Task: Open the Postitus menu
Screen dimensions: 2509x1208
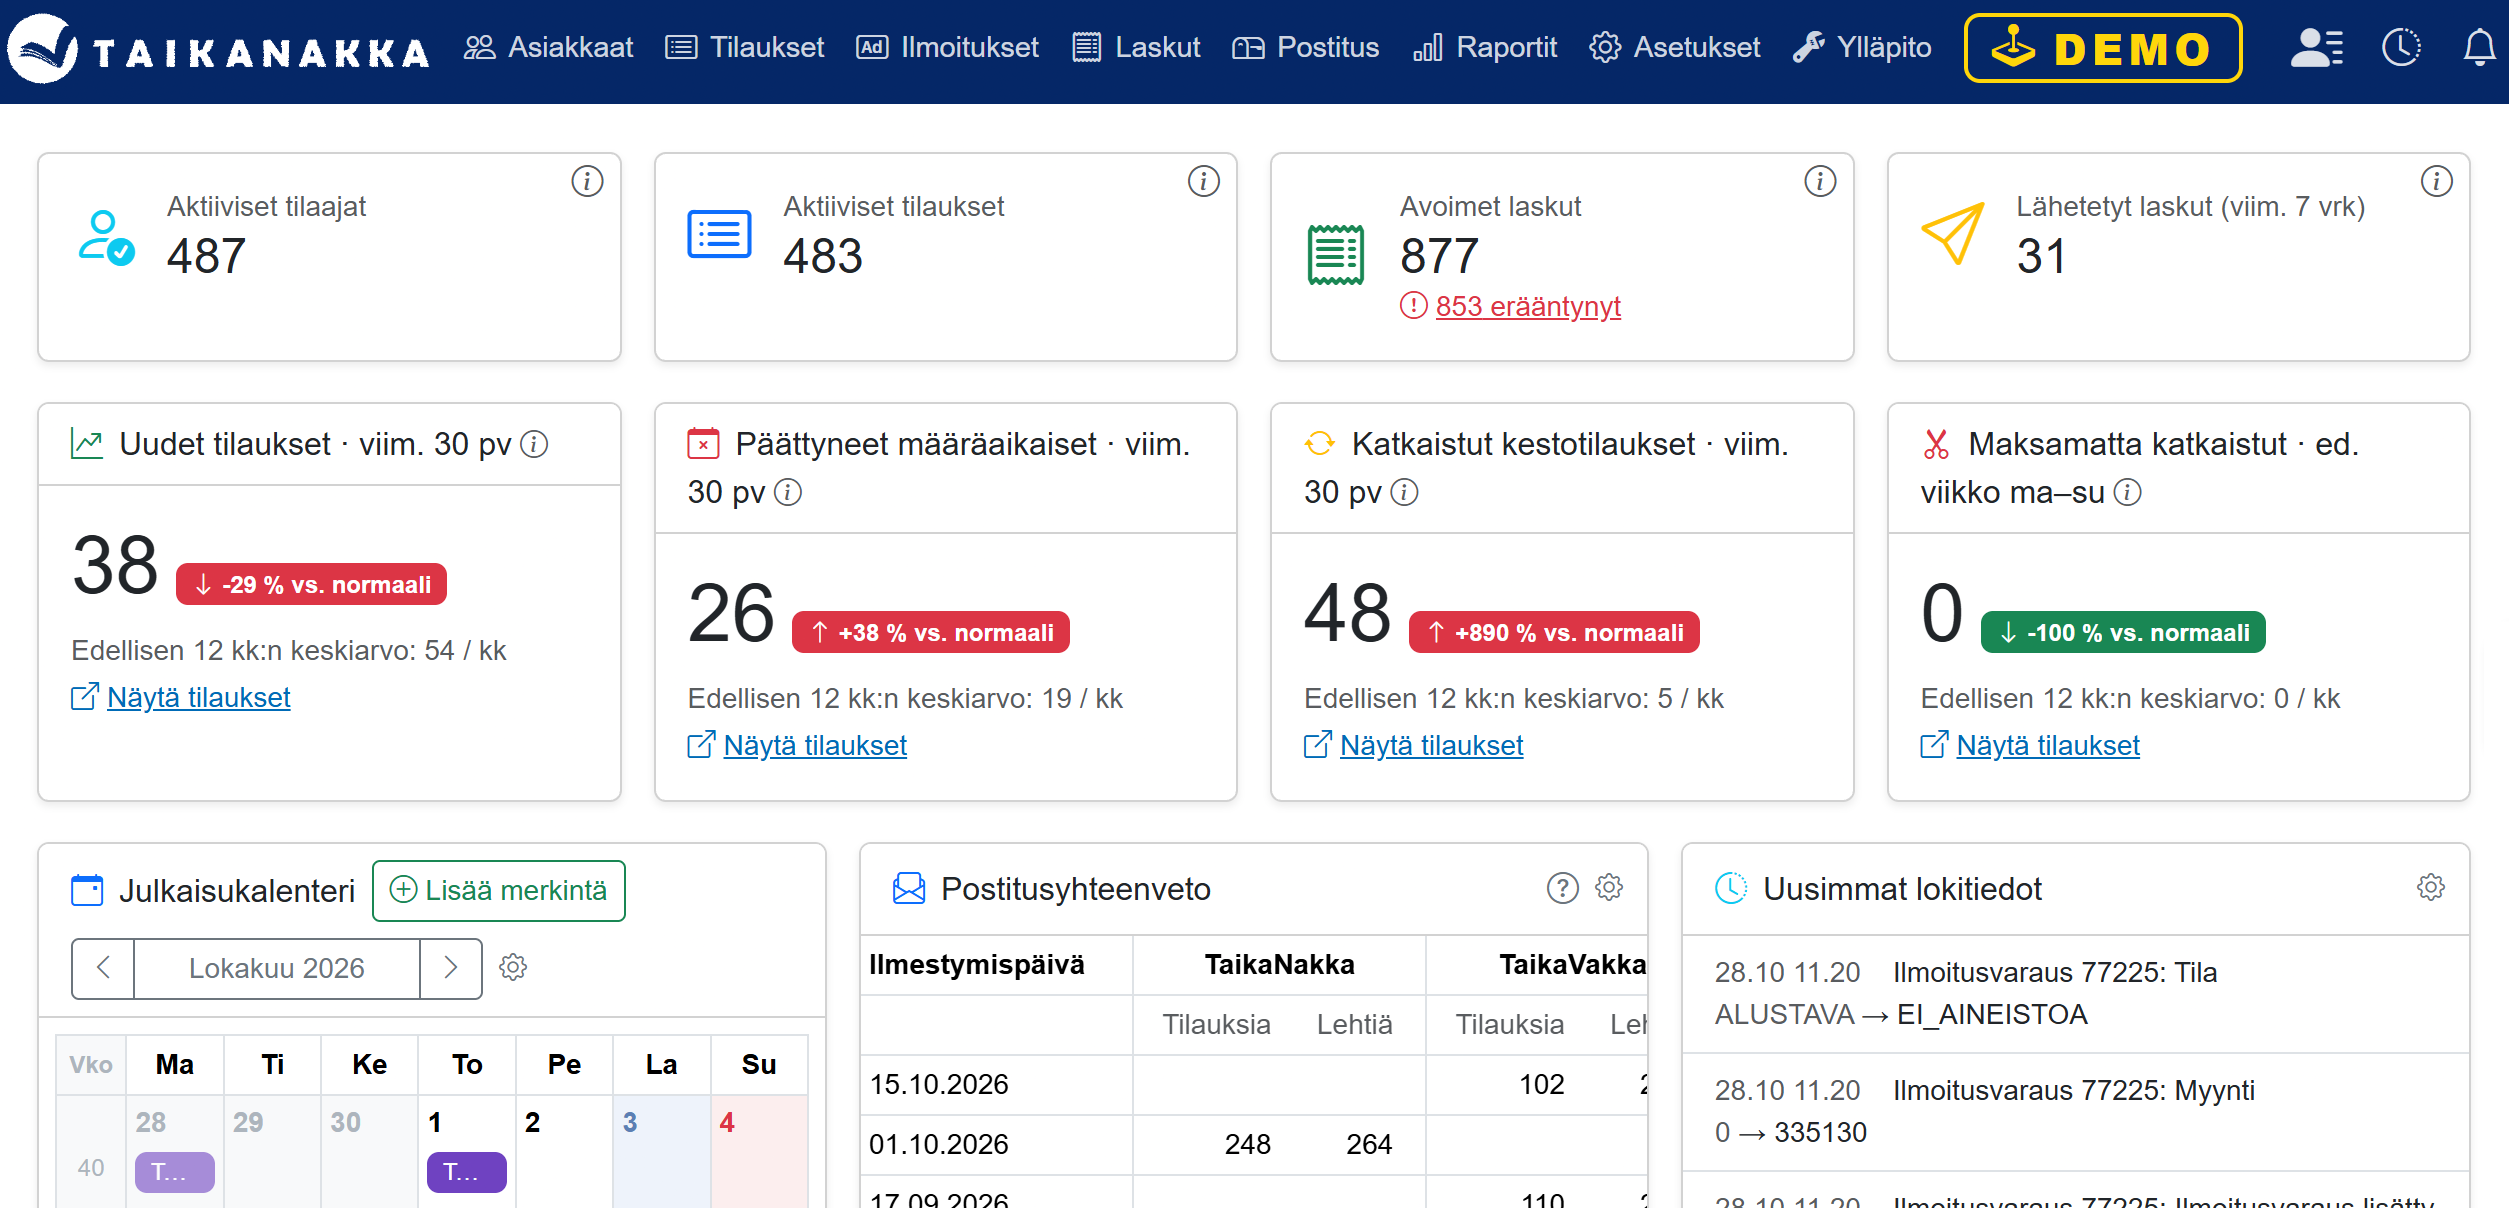Action: point(1305,48)
